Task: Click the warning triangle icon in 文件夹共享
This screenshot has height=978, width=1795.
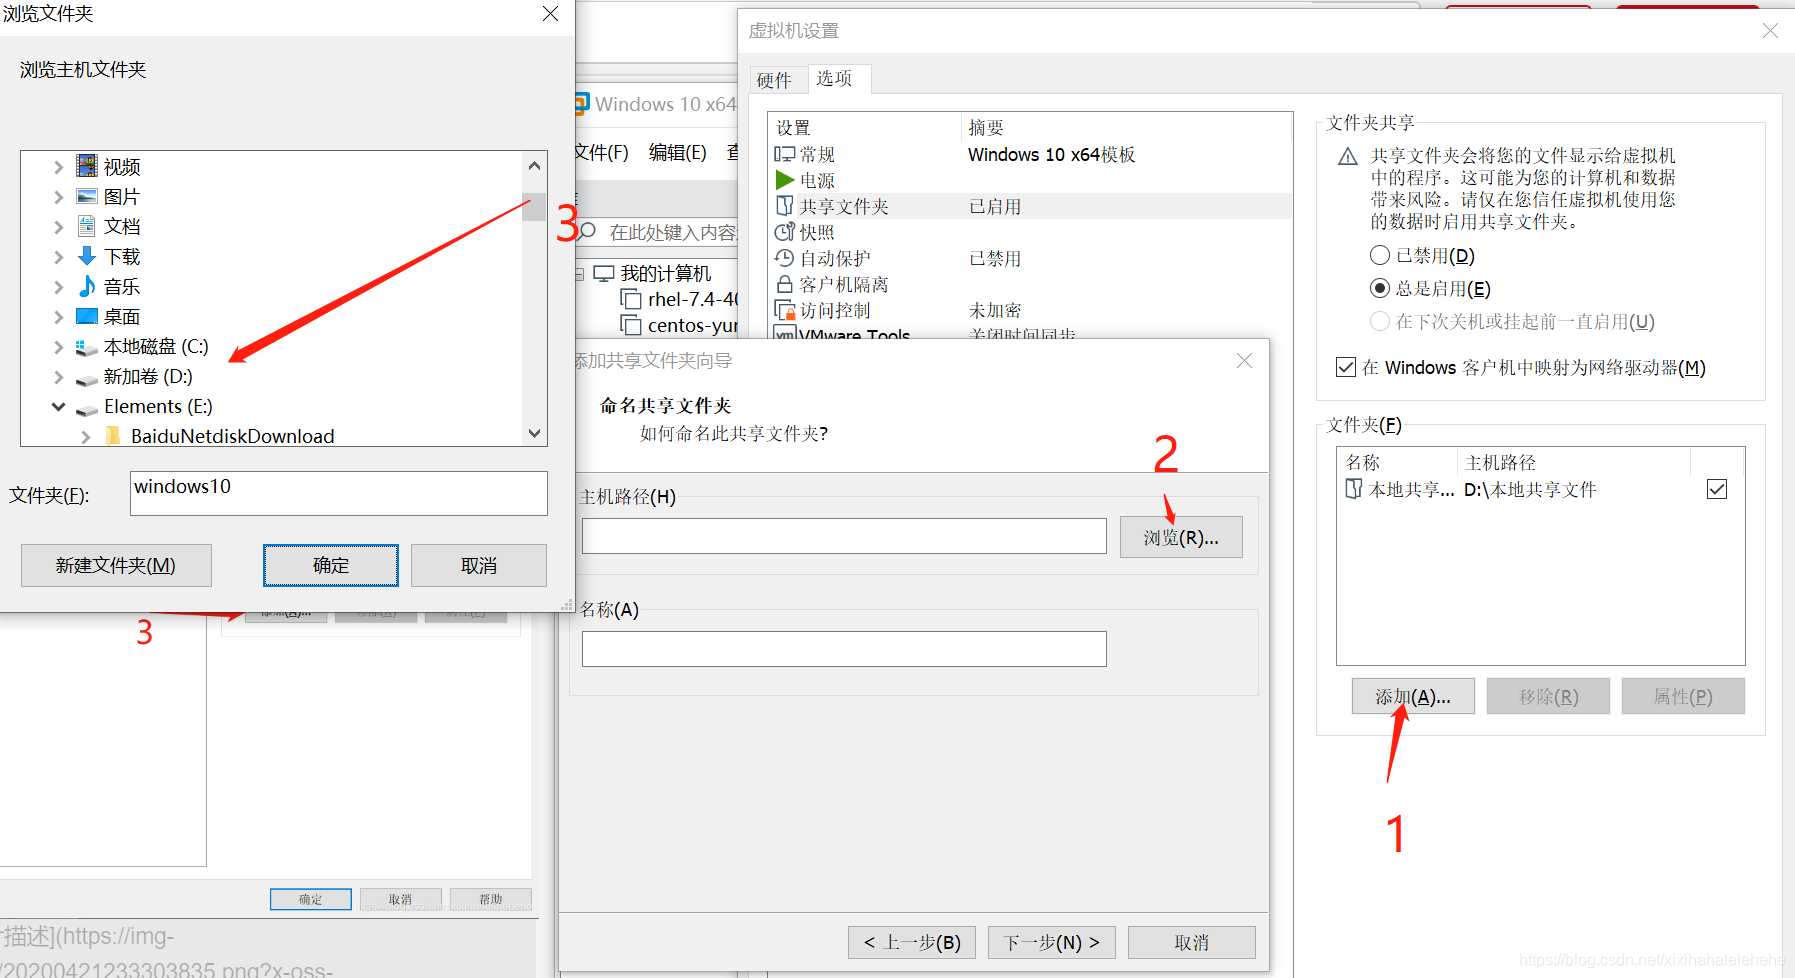Action: pyautogui.click(x=1348, y=157)
